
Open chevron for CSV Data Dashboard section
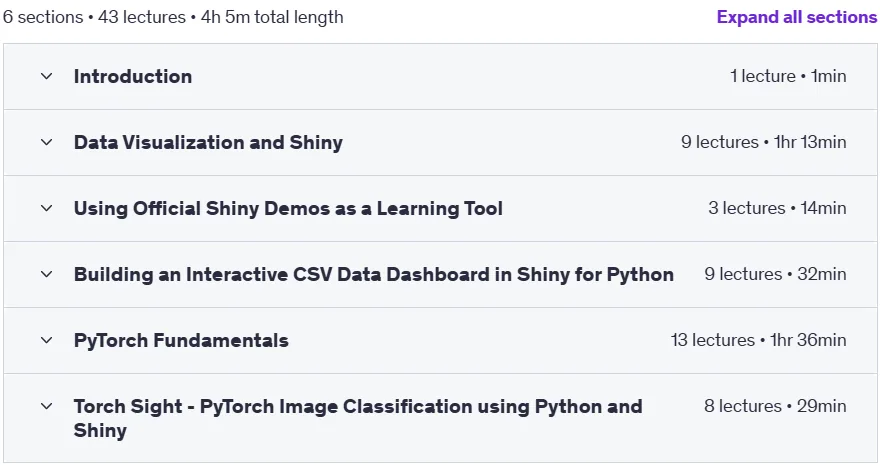[47, 274]
